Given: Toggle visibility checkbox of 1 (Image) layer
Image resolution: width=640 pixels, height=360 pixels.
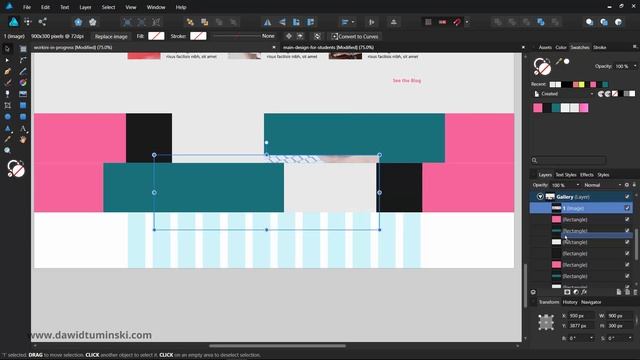Looking at the screenshot, I should tap(627, 208).
